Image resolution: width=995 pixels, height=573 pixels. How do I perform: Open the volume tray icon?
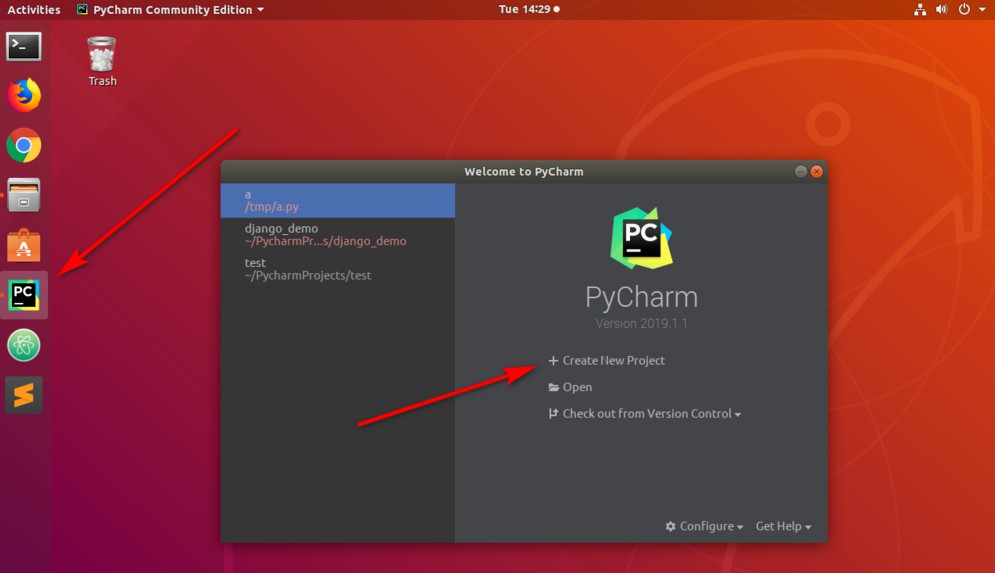coord(941,10)
